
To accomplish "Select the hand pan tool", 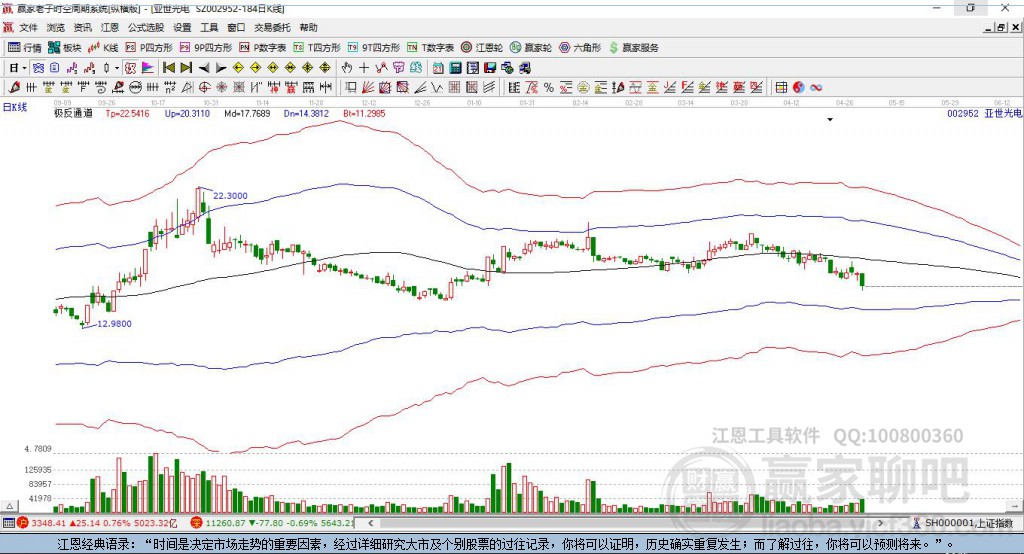I will tap(346, 68).
